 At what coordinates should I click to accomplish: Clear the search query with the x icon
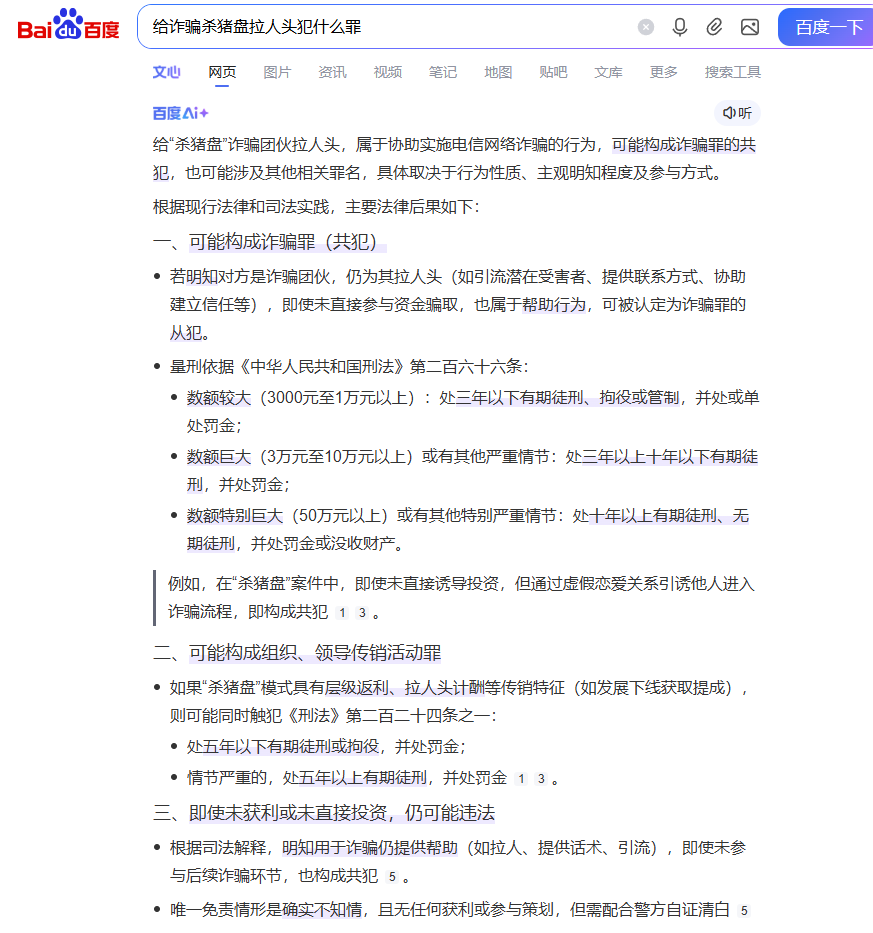click(645, 27)
